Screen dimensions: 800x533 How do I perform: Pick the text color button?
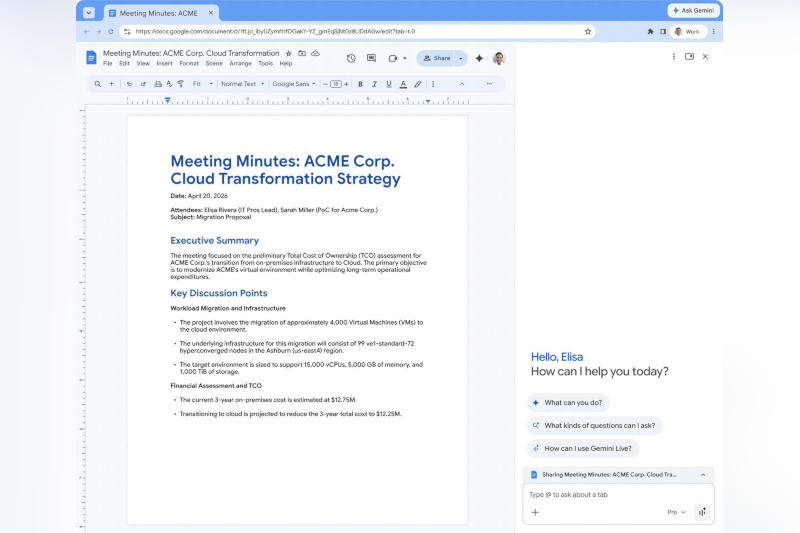point(403,84)
